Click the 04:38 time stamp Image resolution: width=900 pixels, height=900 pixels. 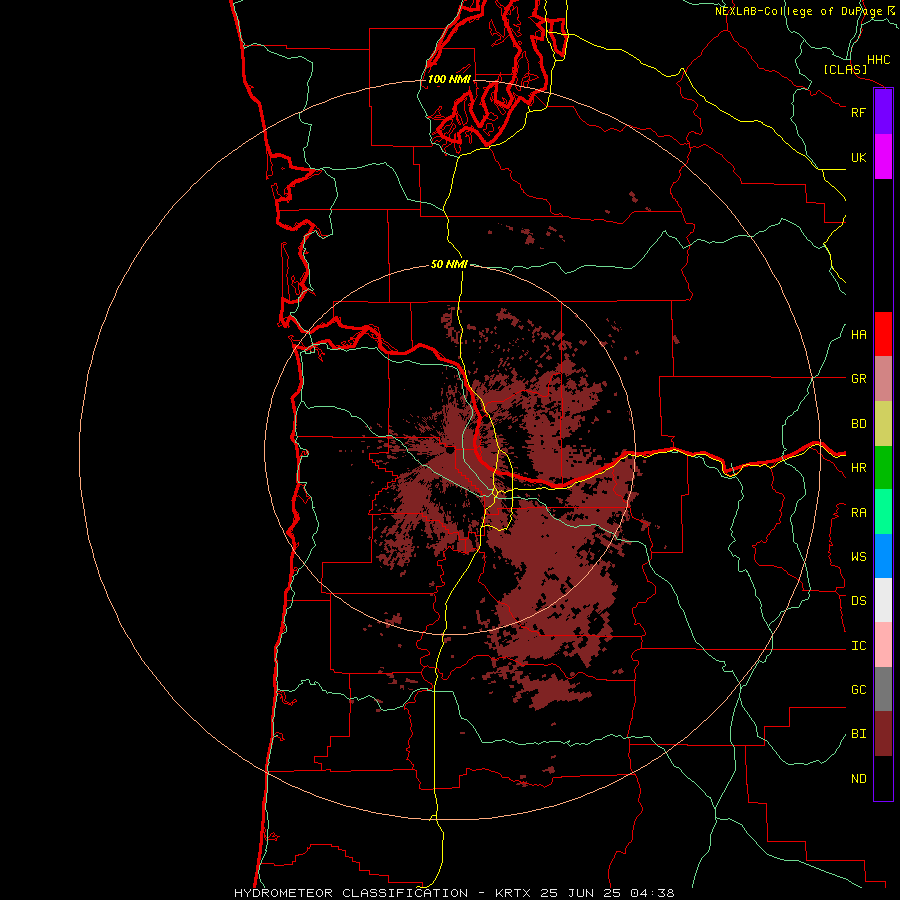point(651,893)
